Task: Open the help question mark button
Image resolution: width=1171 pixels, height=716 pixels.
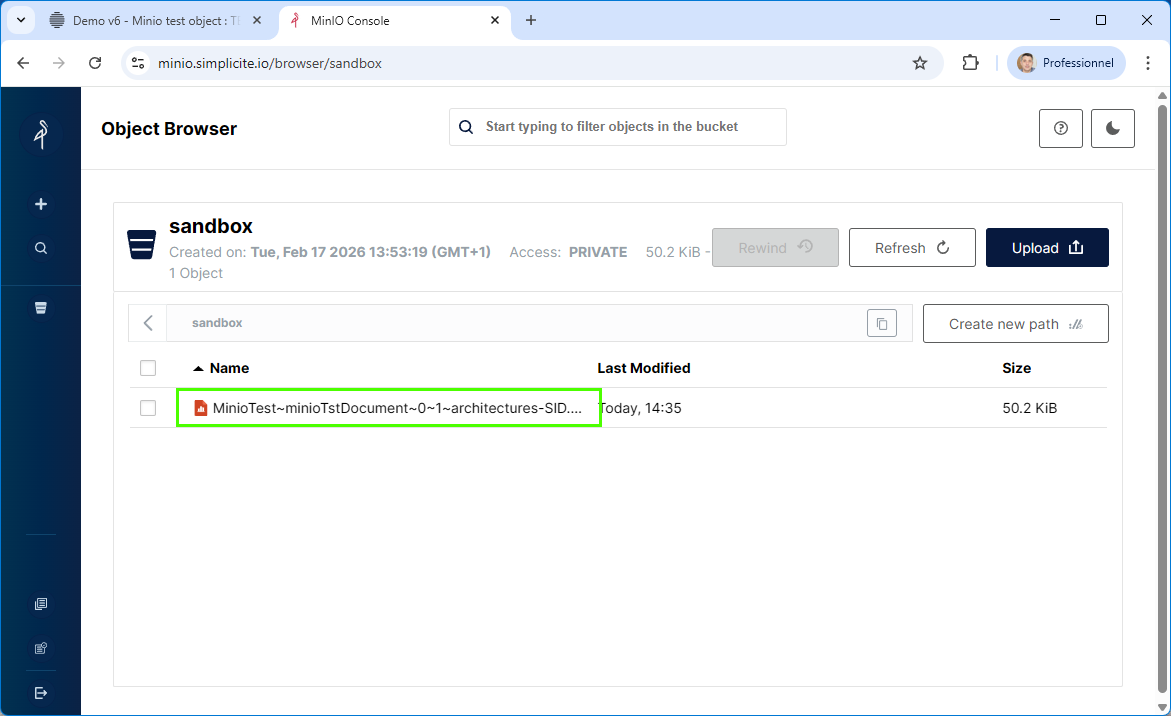Action: pyautogui.click(x=1061, y=128)
